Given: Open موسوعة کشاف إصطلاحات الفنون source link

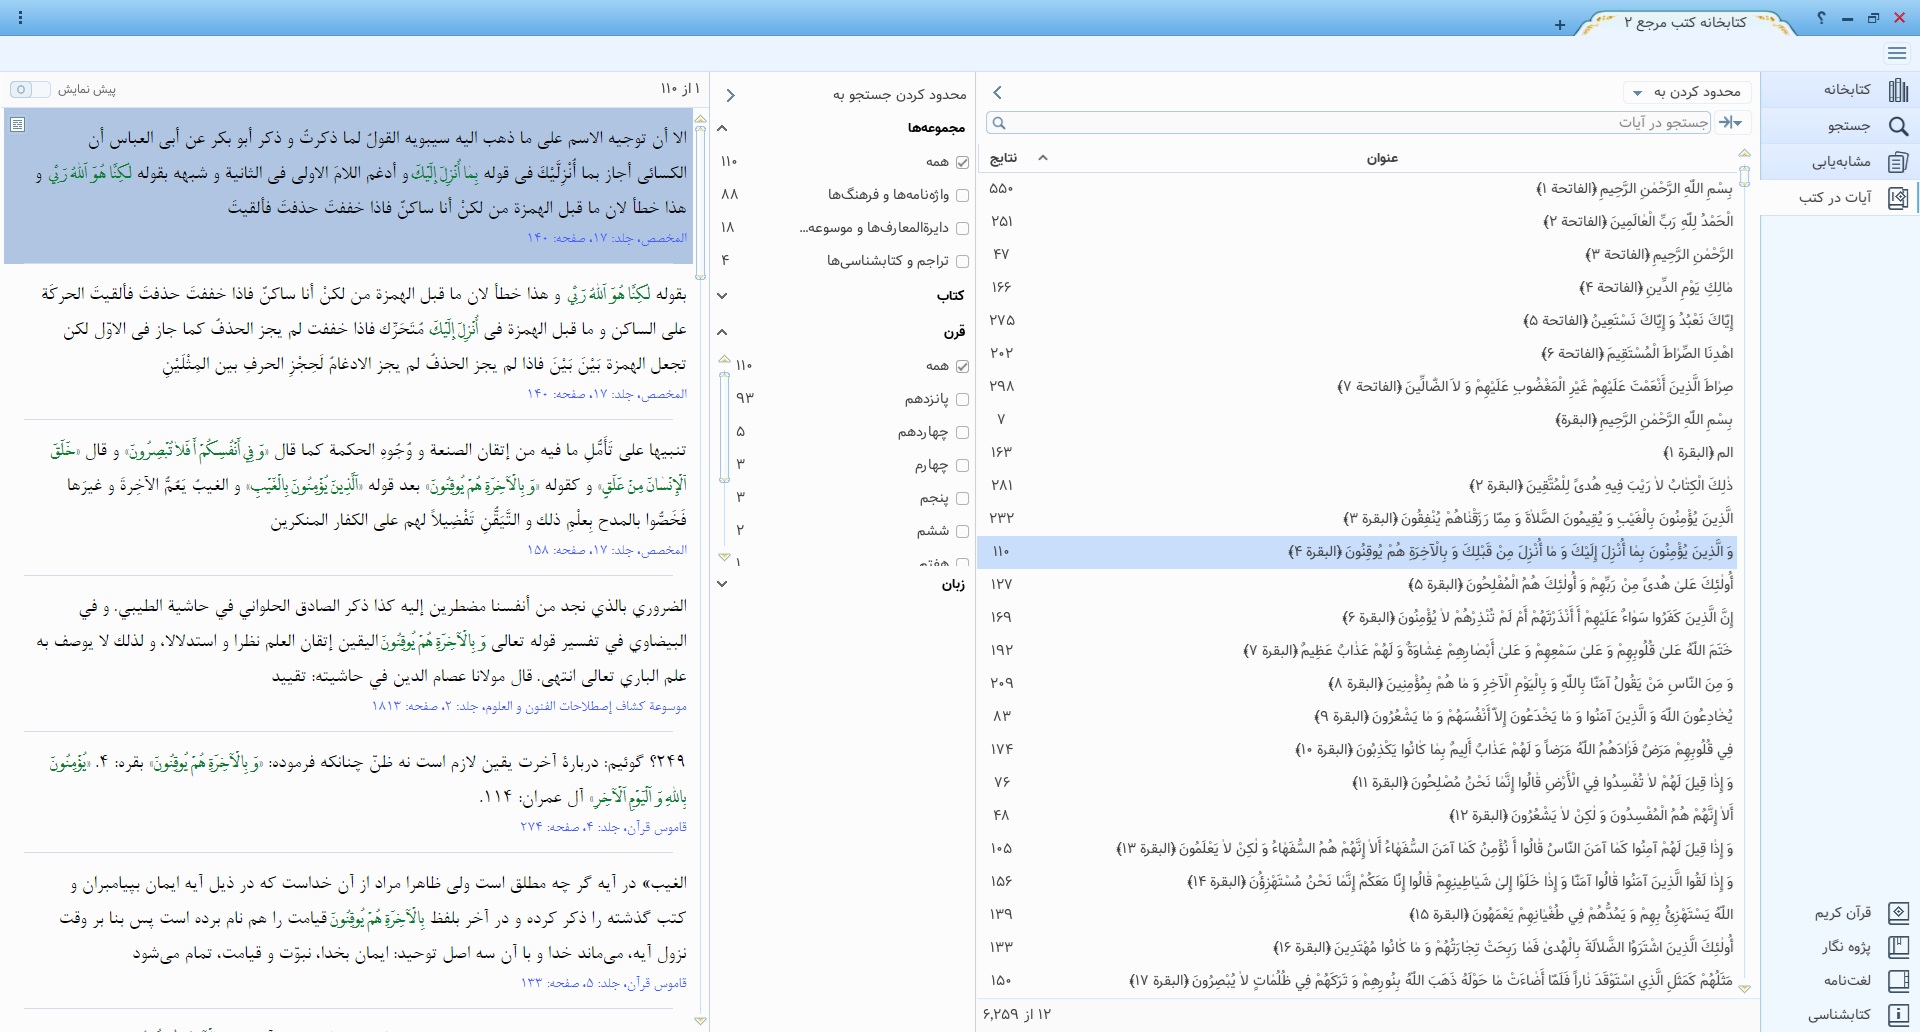Looking at the screenshot, I should coord(529,706).
